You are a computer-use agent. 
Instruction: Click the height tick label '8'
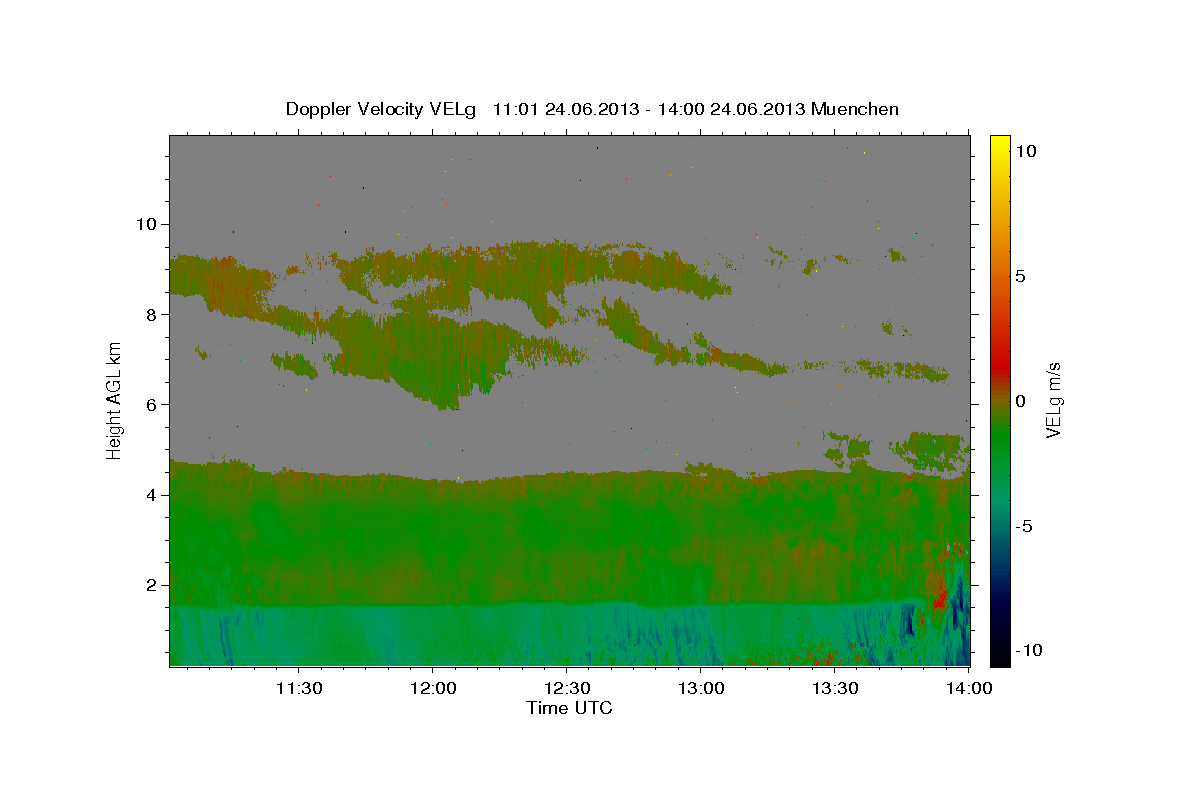[x=152, y=314]
